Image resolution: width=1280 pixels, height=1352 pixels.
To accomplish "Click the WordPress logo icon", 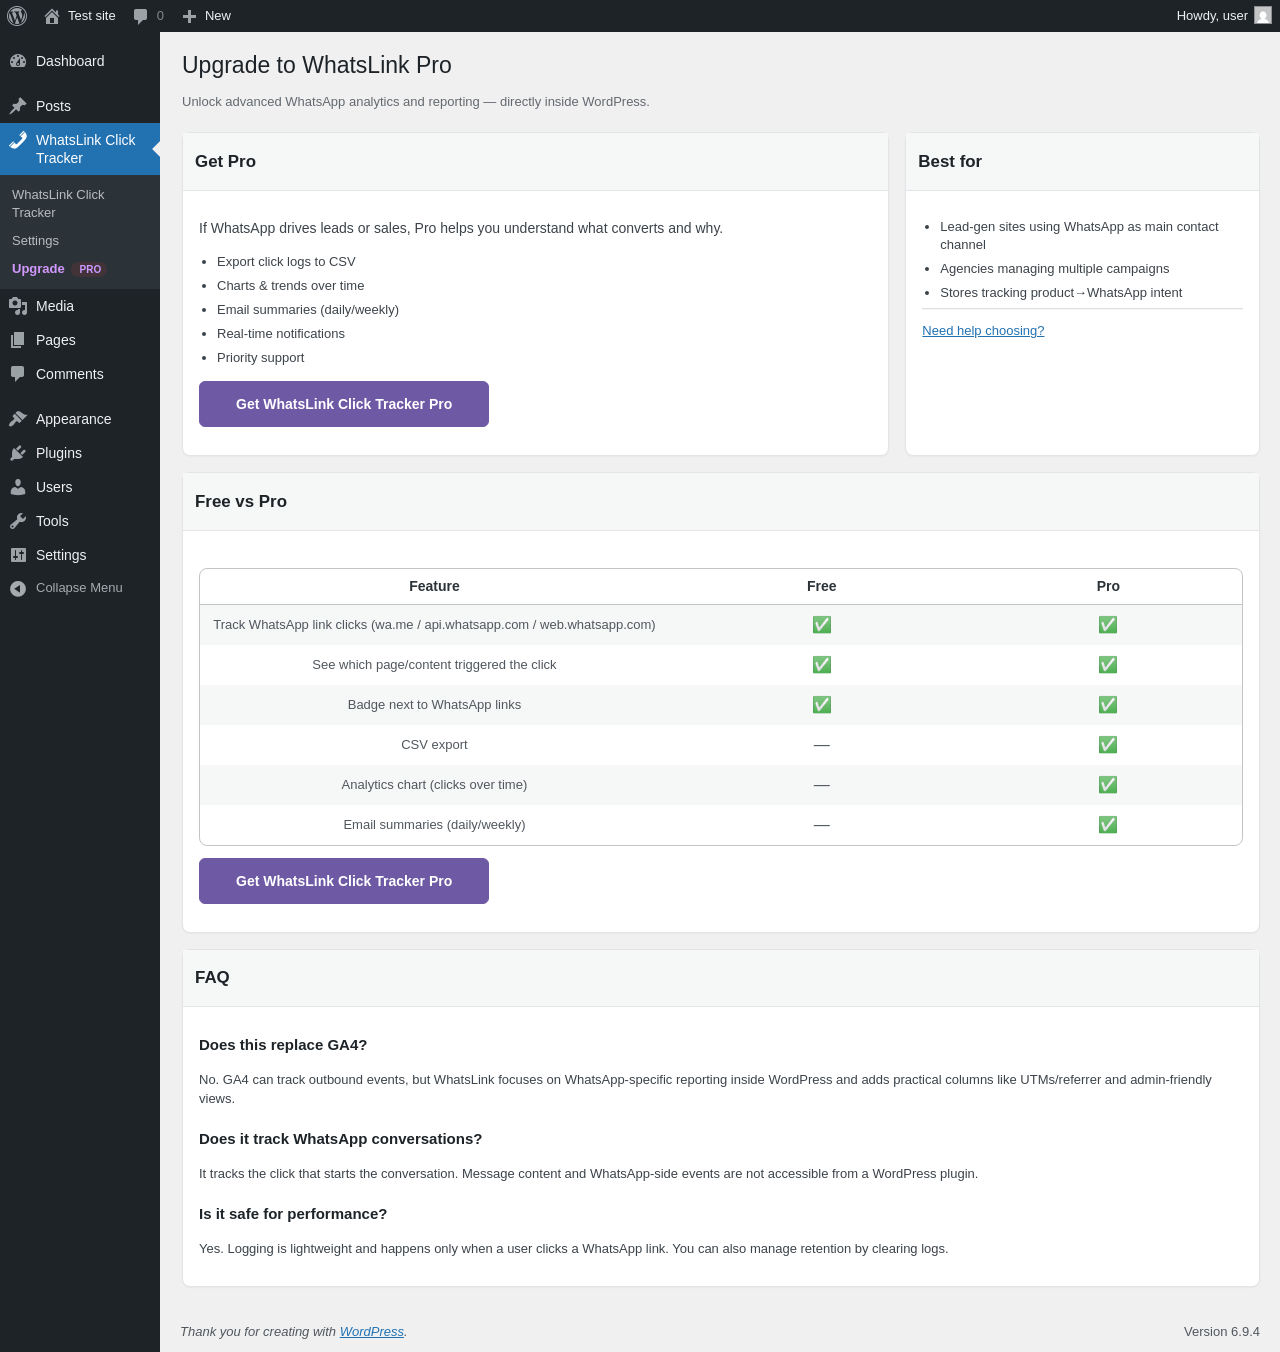I will (17, 16).
